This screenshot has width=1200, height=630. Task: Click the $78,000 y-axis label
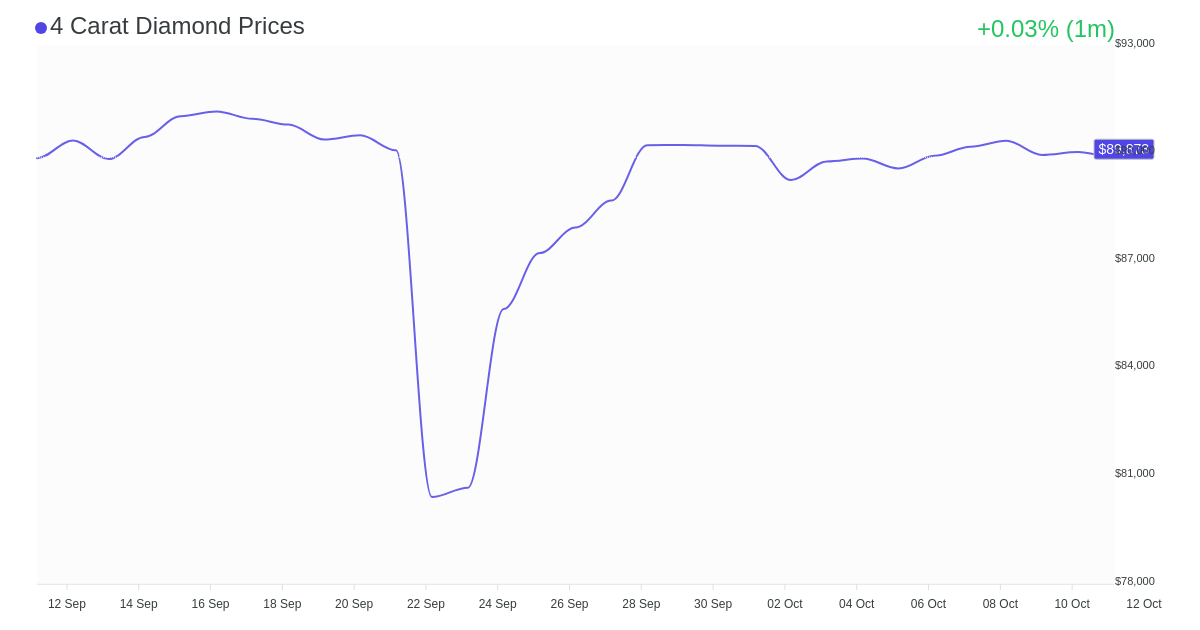pyautogui.click(x=1134, y=581)
